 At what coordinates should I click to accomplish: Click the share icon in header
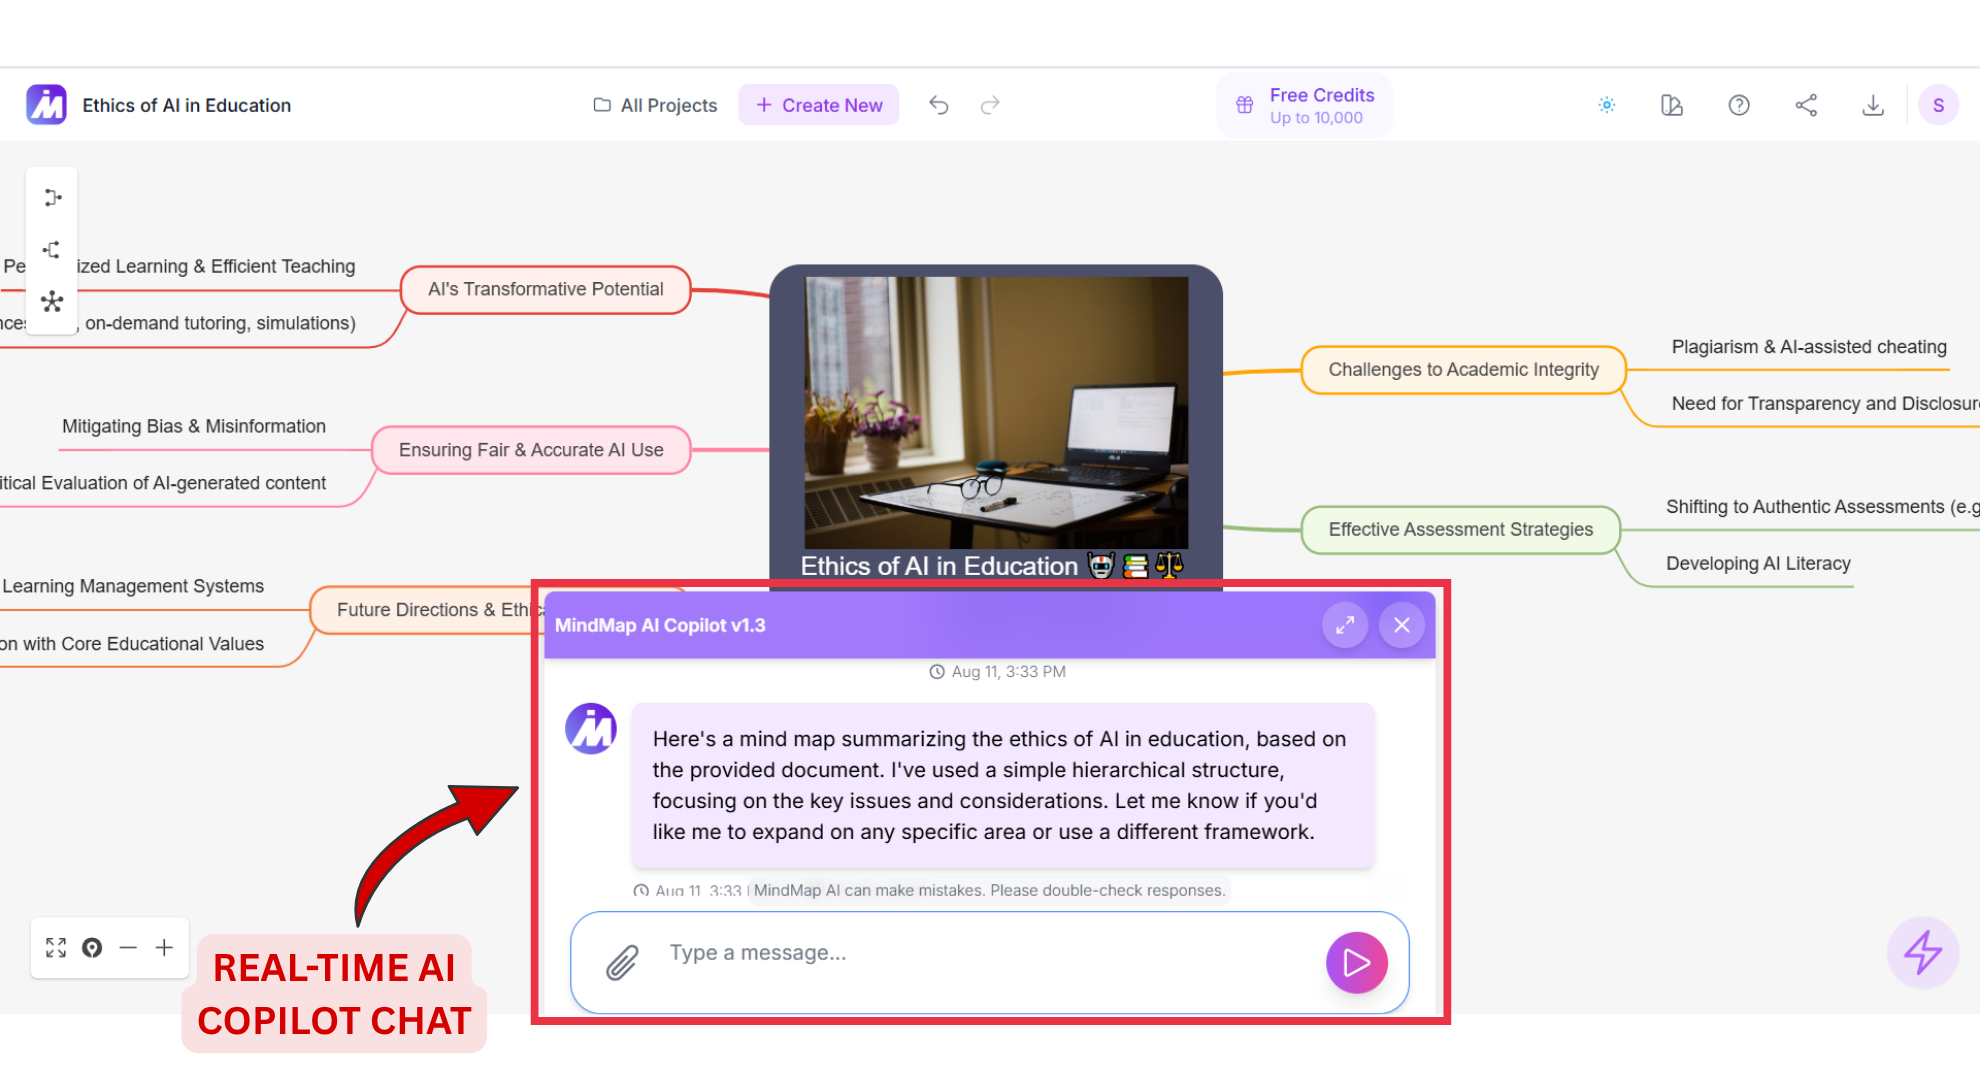(1806, 105)
